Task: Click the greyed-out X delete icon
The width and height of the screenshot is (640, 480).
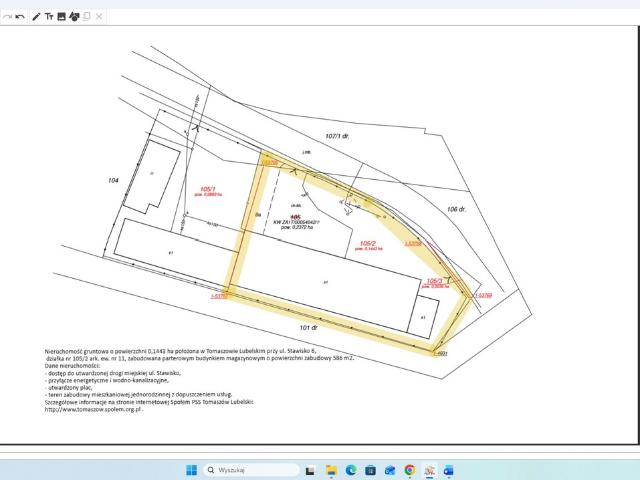Action: [99, 17]
